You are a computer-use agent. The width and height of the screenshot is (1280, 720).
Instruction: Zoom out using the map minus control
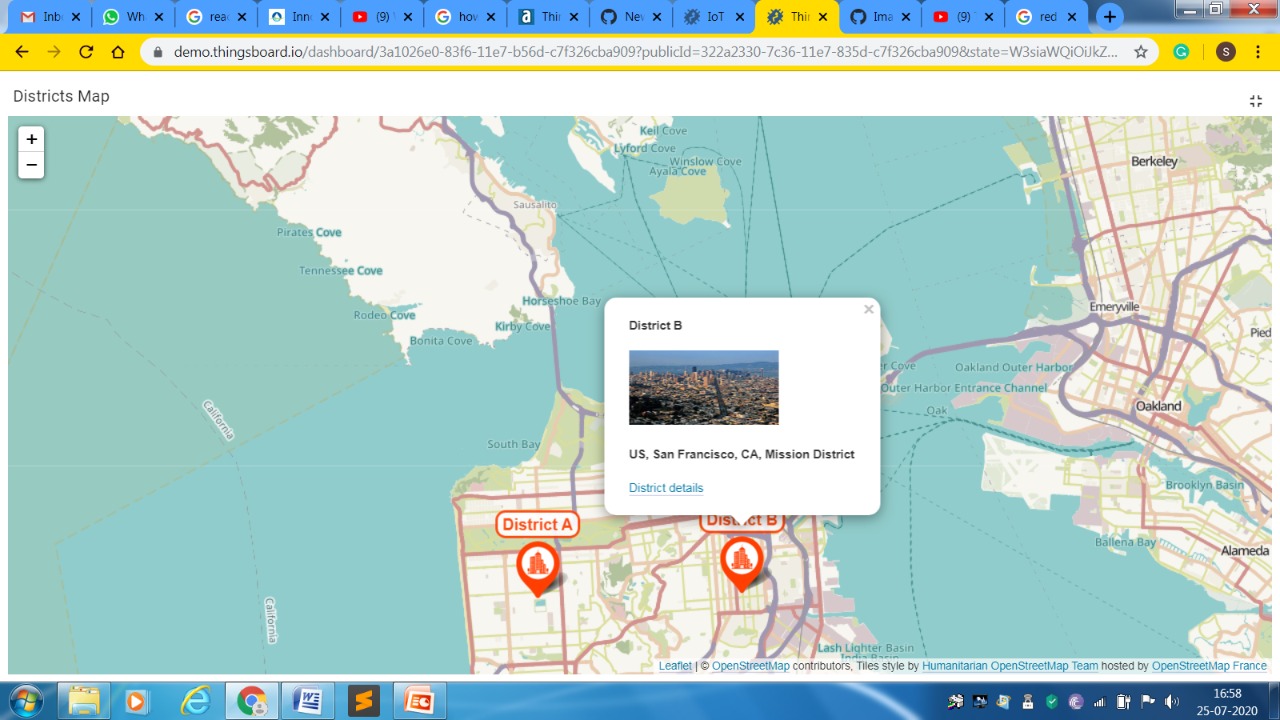pos(31,165)
